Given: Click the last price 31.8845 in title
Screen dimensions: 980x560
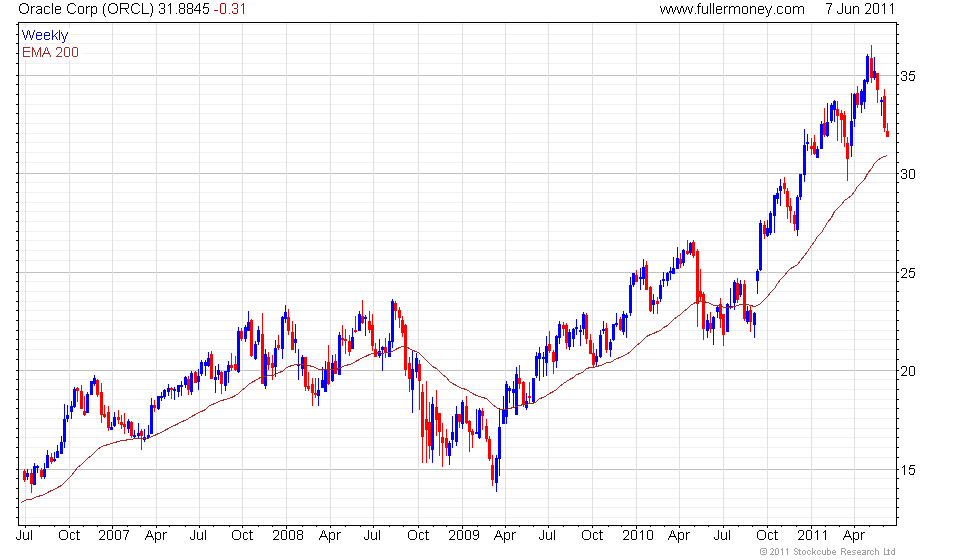Looking at the screenshot, I should pos(184,9).
